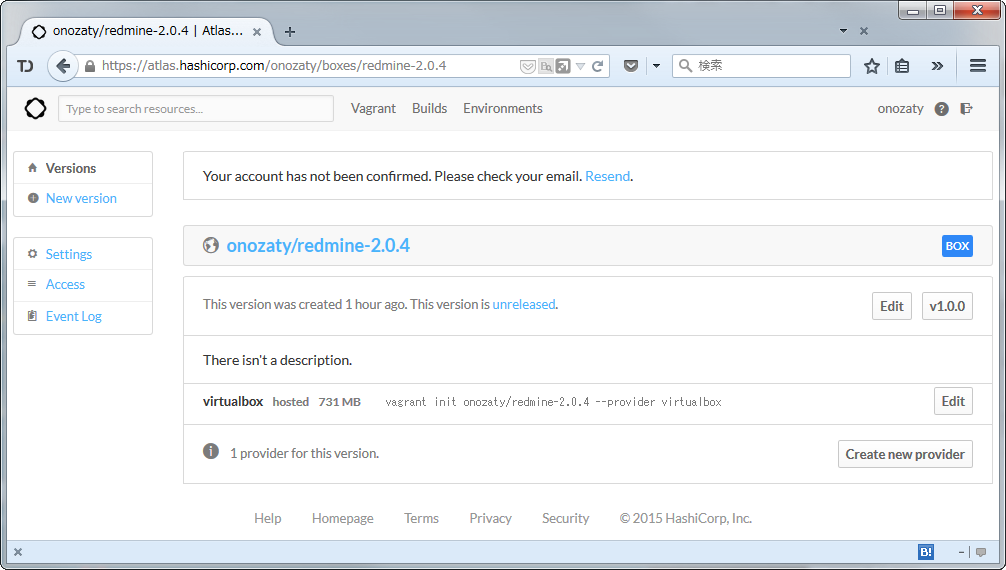The height and width of the screenshot is (570, 1006).
Task: Click the Hatena bookmark B! status icon
Action: click(926, 552)
